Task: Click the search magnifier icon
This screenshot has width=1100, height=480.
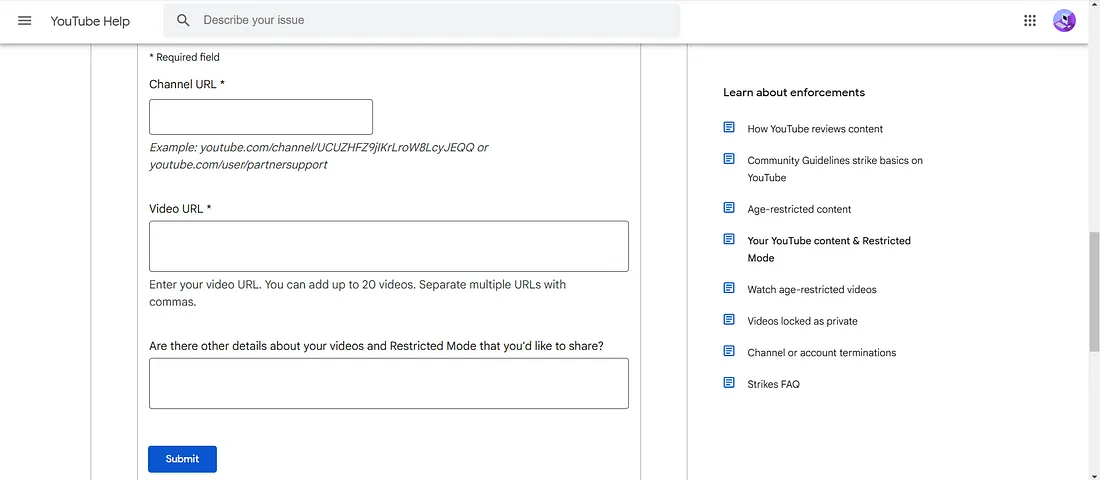Action: (183, 20)
